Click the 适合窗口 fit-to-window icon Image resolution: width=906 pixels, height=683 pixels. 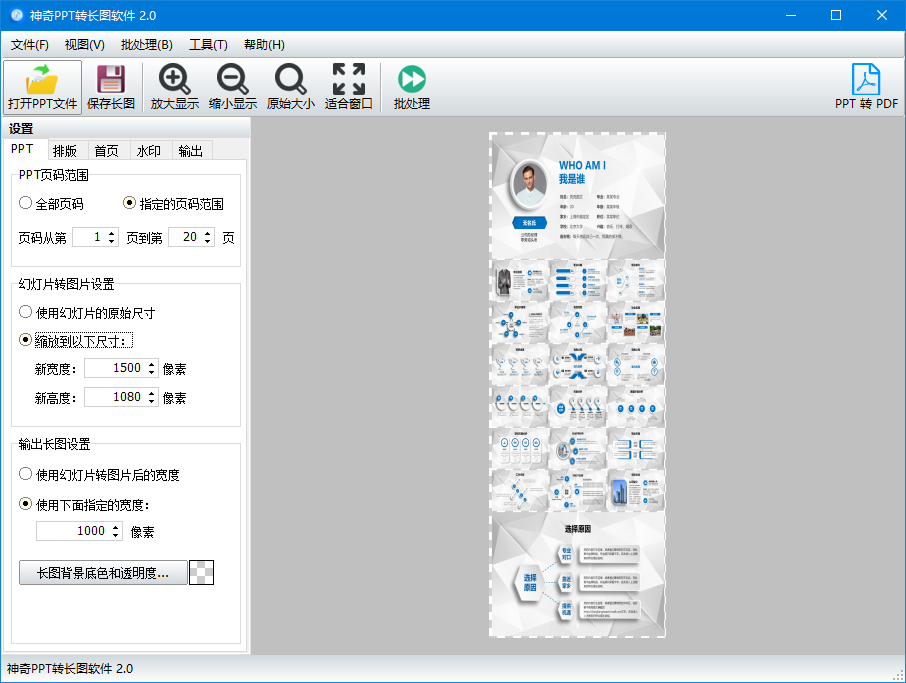tap(348, 85)
